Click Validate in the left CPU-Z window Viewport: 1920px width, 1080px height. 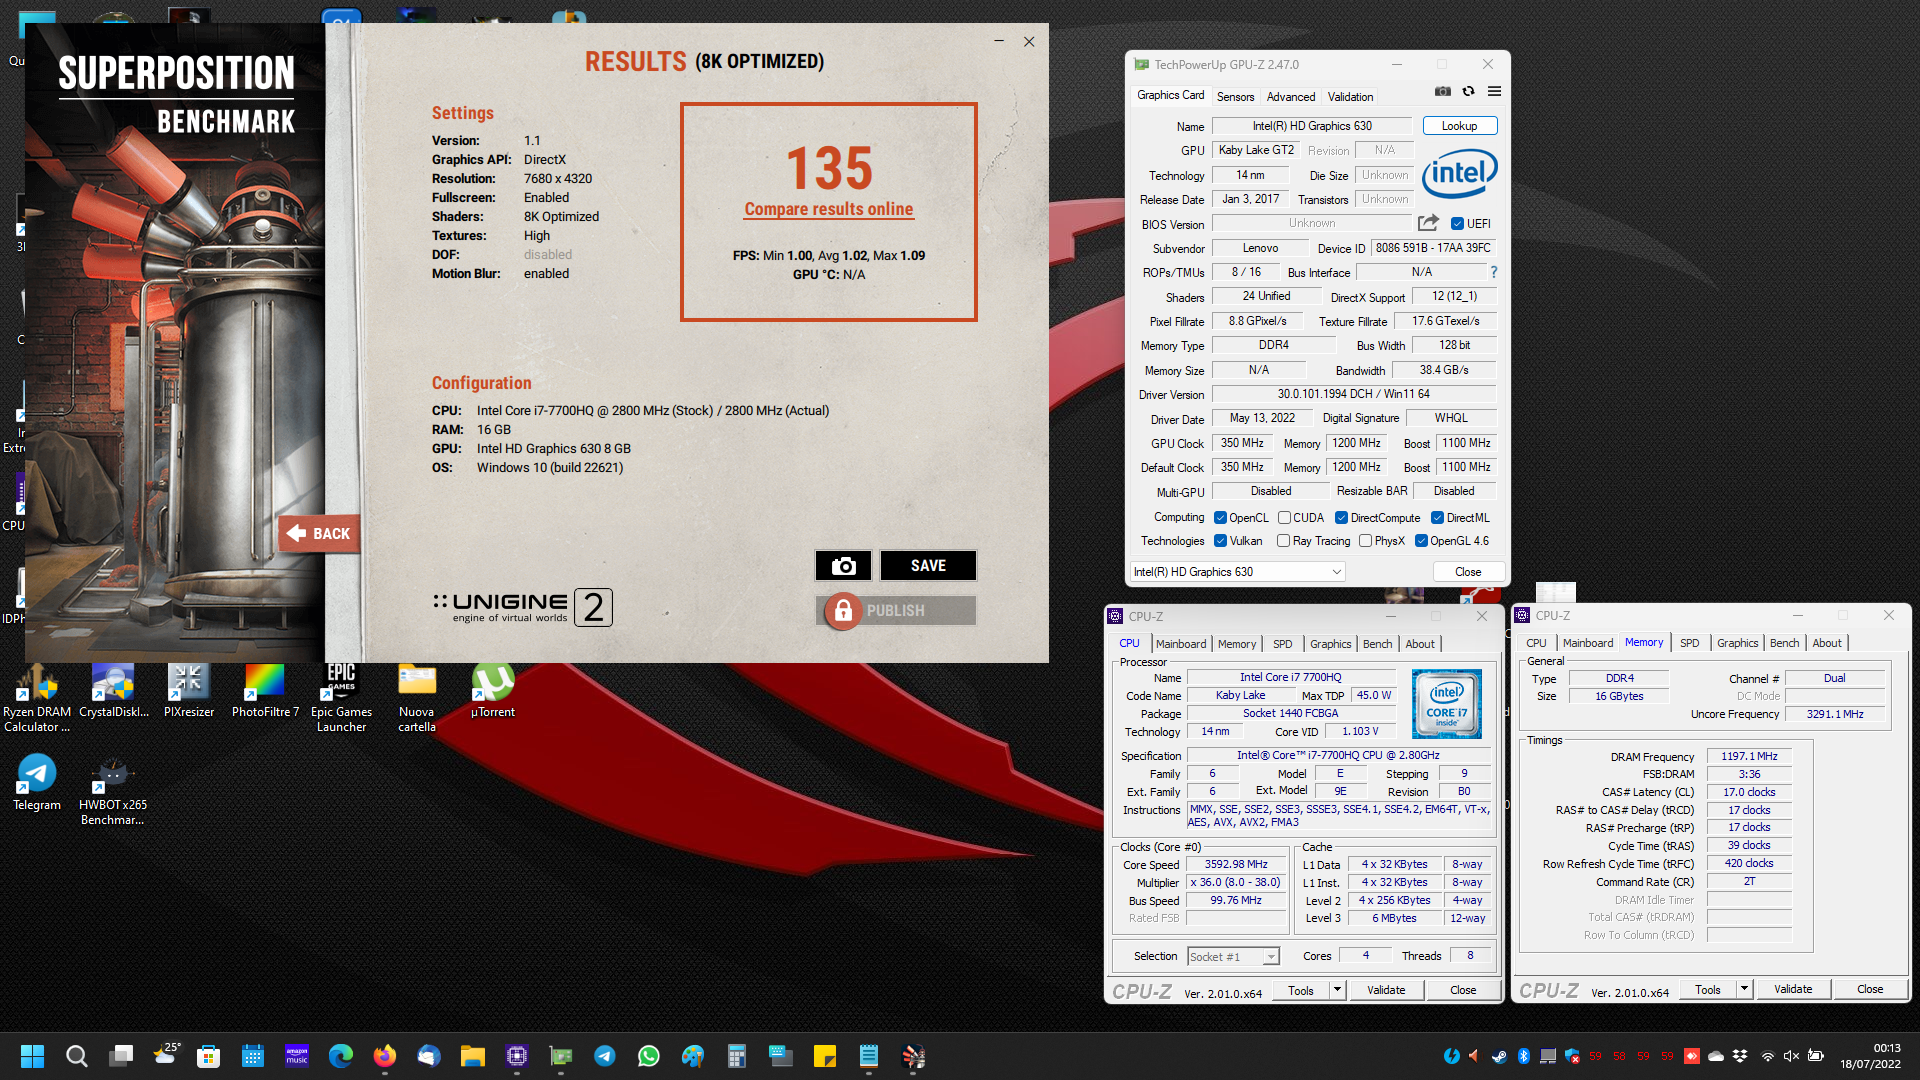coord(1385,990)
